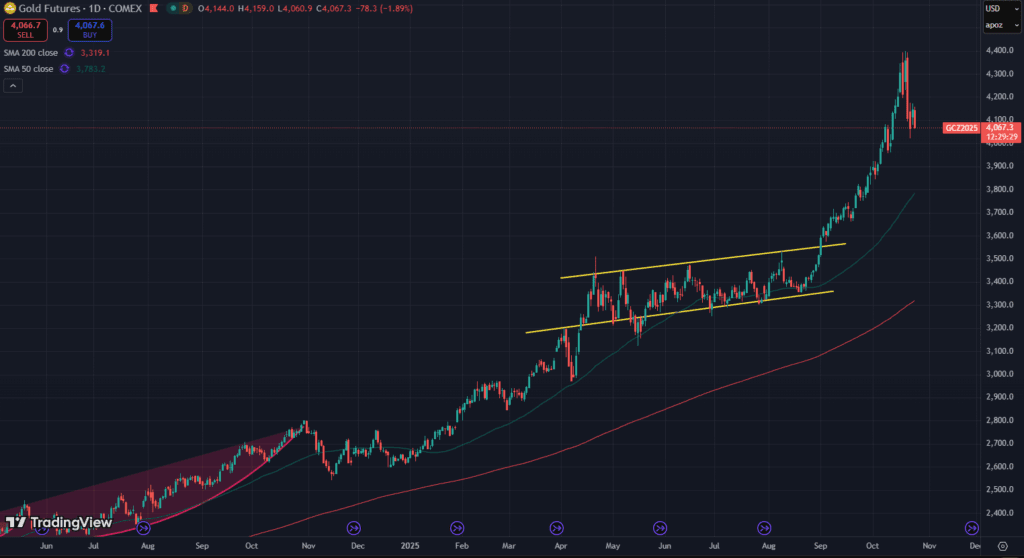Click the SMA 50 indicator refresh icon
The image size is (1024, 558).
[64, 68]
